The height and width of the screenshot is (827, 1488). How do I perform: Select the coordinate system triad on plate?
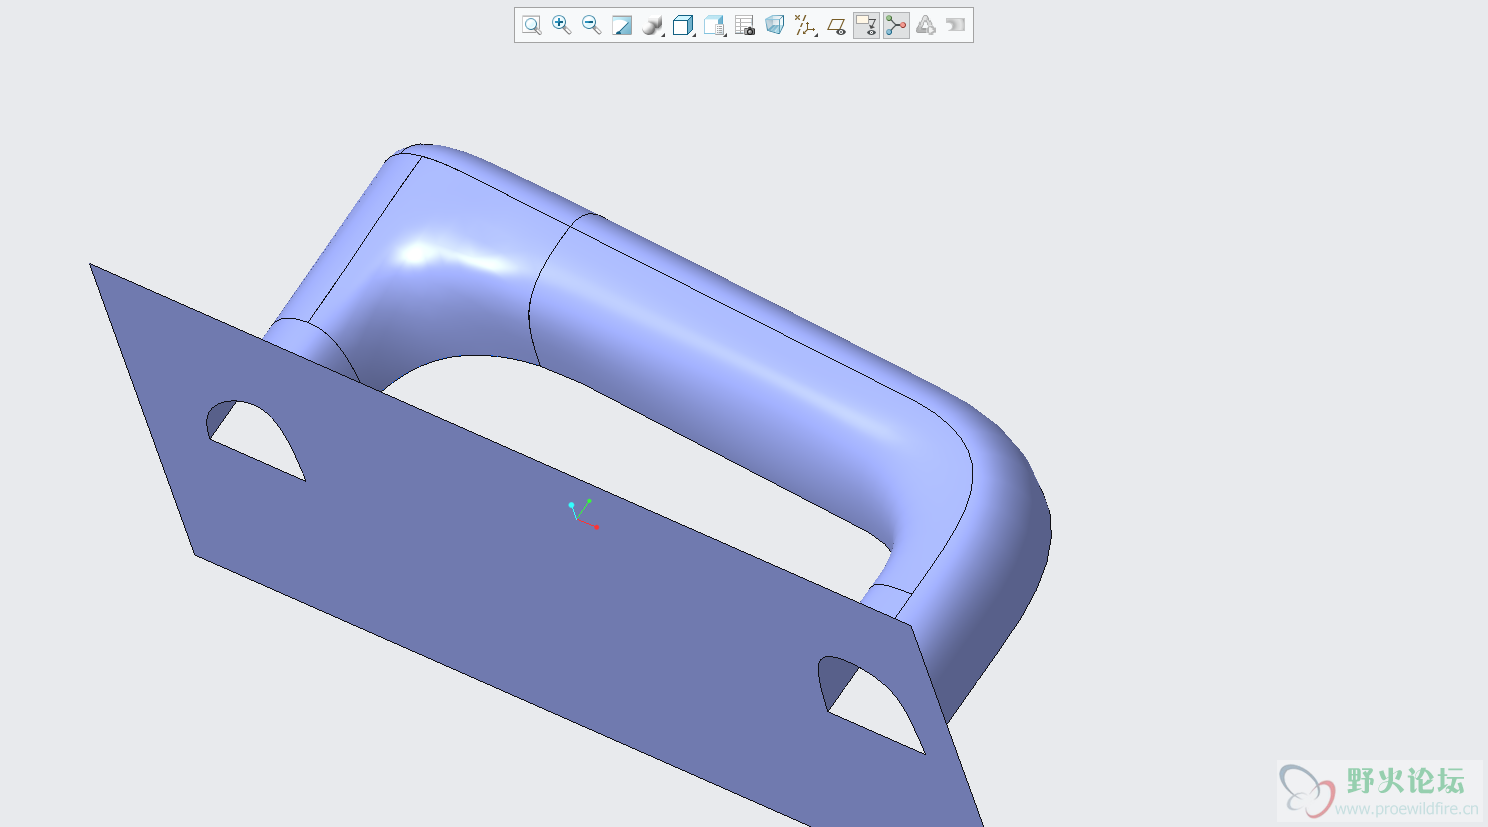(582, 514)
